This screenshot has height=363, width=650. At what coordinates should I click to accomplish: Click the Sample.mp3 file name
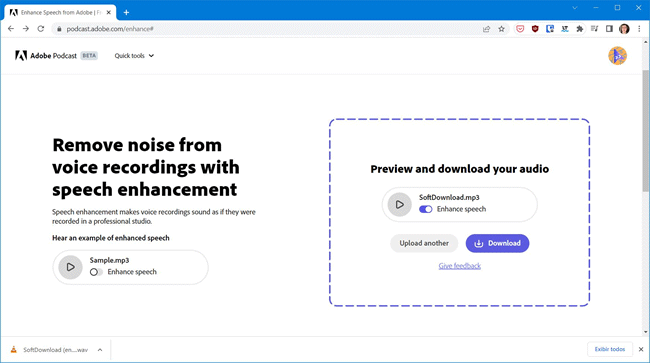click(x=109, y=260)
